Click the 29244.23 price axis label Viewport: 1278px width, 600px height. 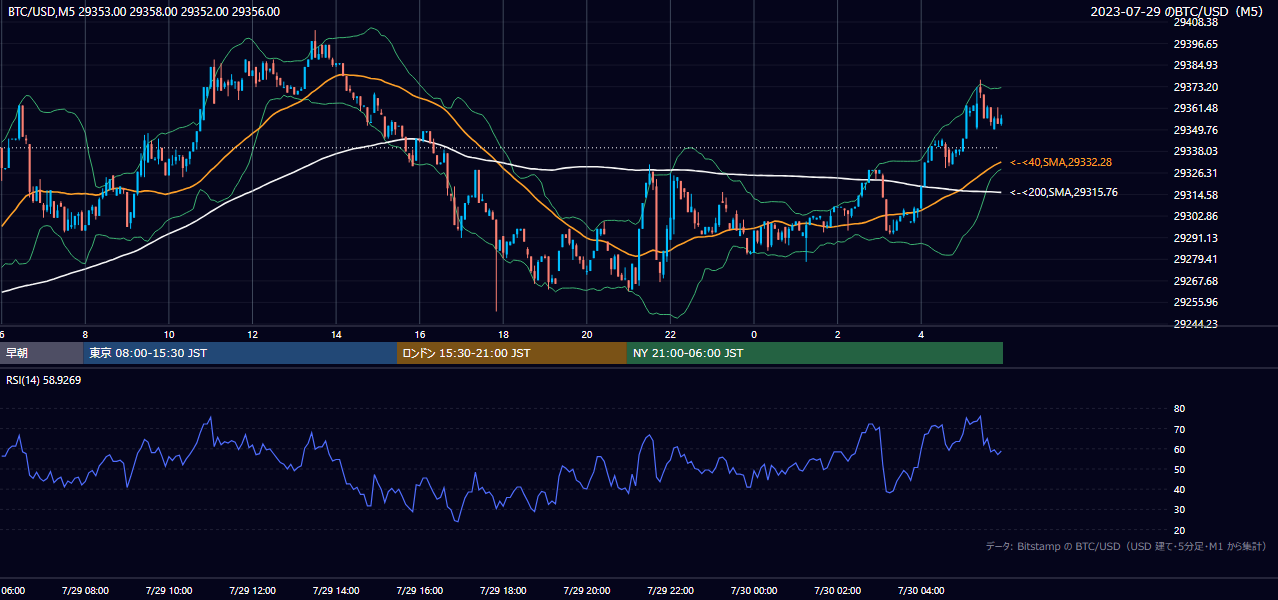pos(1196,324)
